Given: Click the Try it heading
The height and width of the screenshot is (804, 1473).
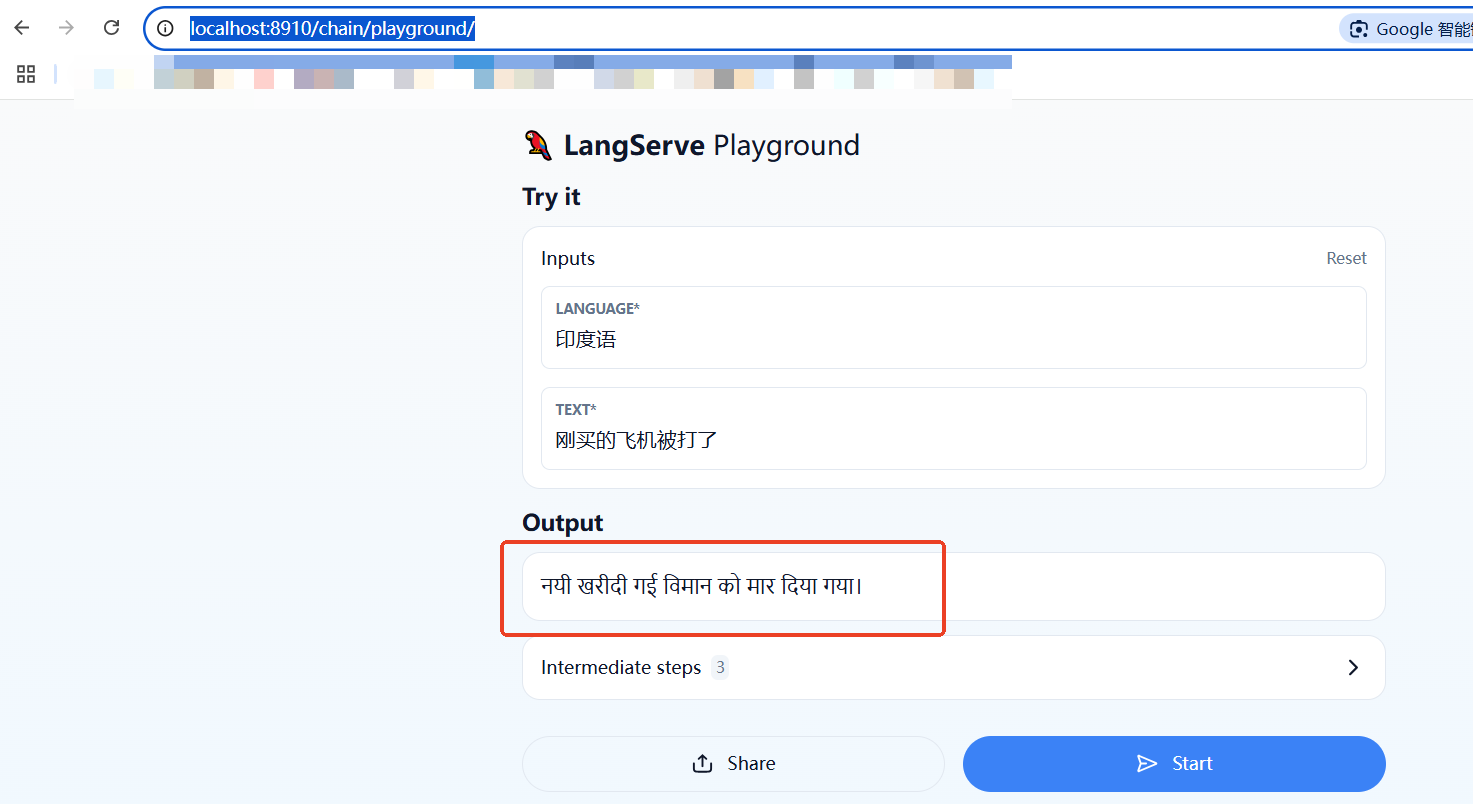Looking at the screenshot, I should 551,197.
